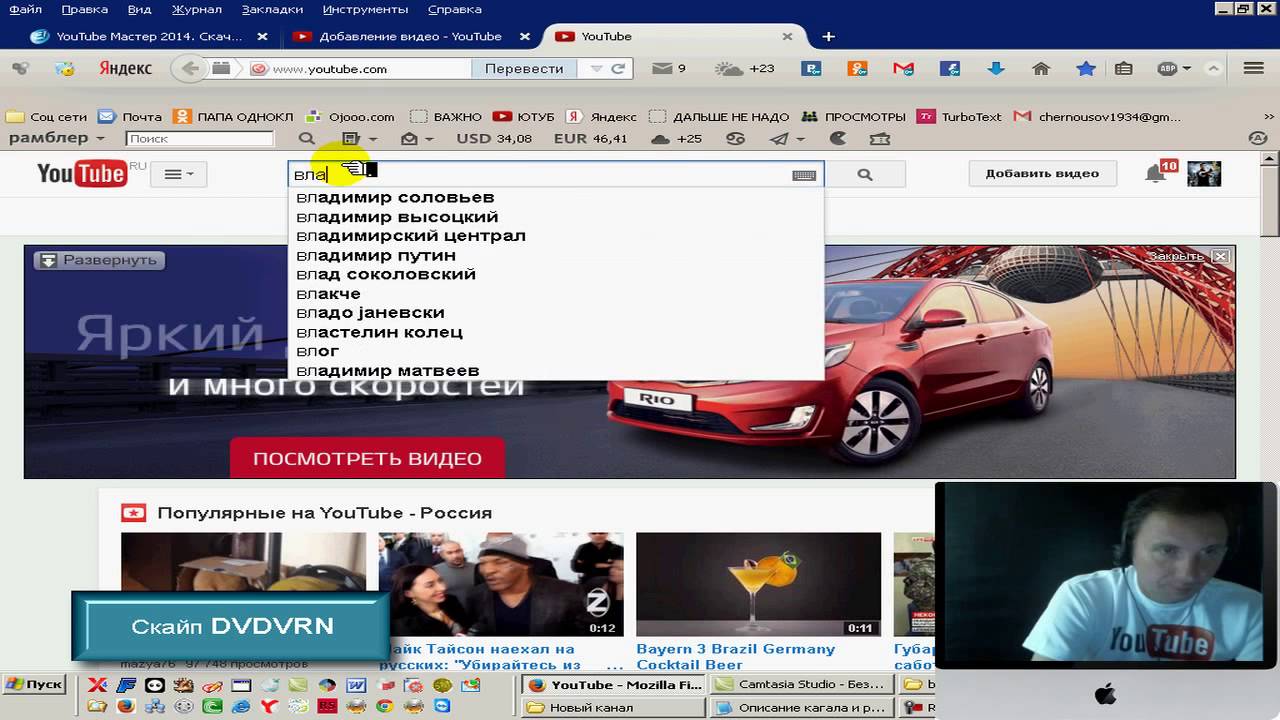The image size is (1280, 720).
Task: Click the Odnoklassniki orange toolbar icon
Action: (857, 69)
